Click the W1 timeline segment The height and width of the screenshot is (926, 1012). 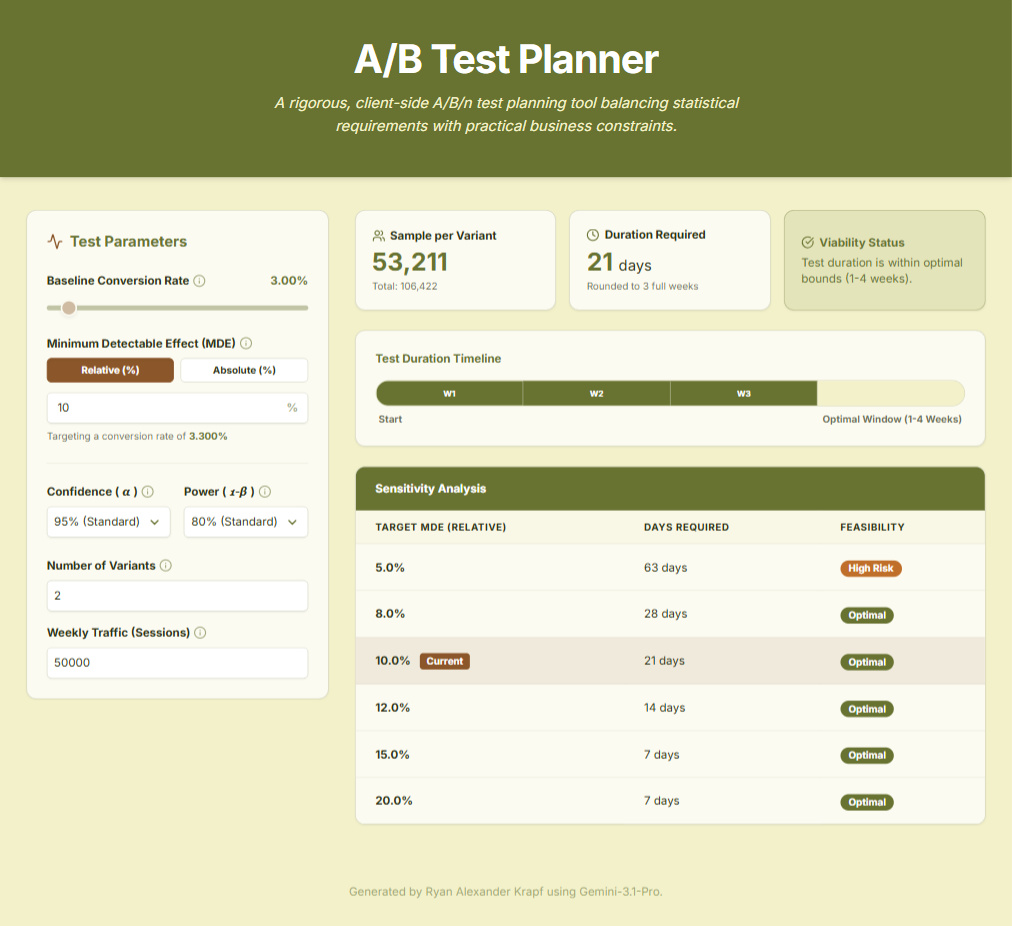click(449, 394)
